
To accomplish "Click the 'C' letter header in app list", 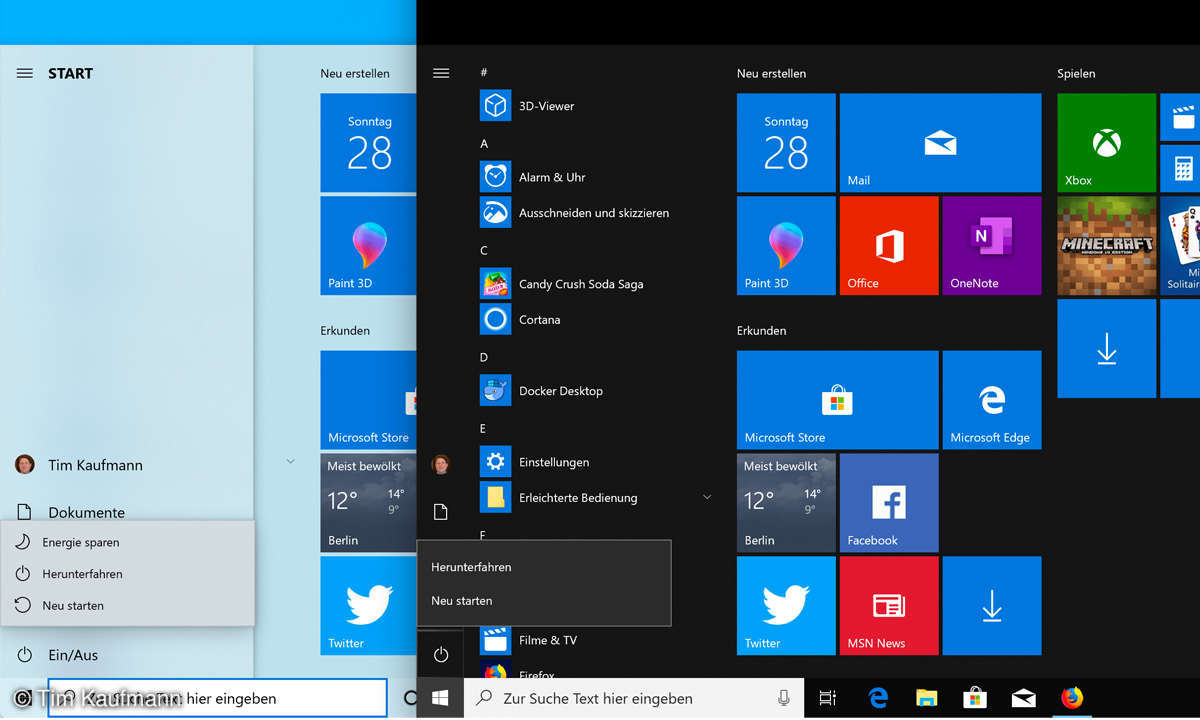I will tap(484, 251).
